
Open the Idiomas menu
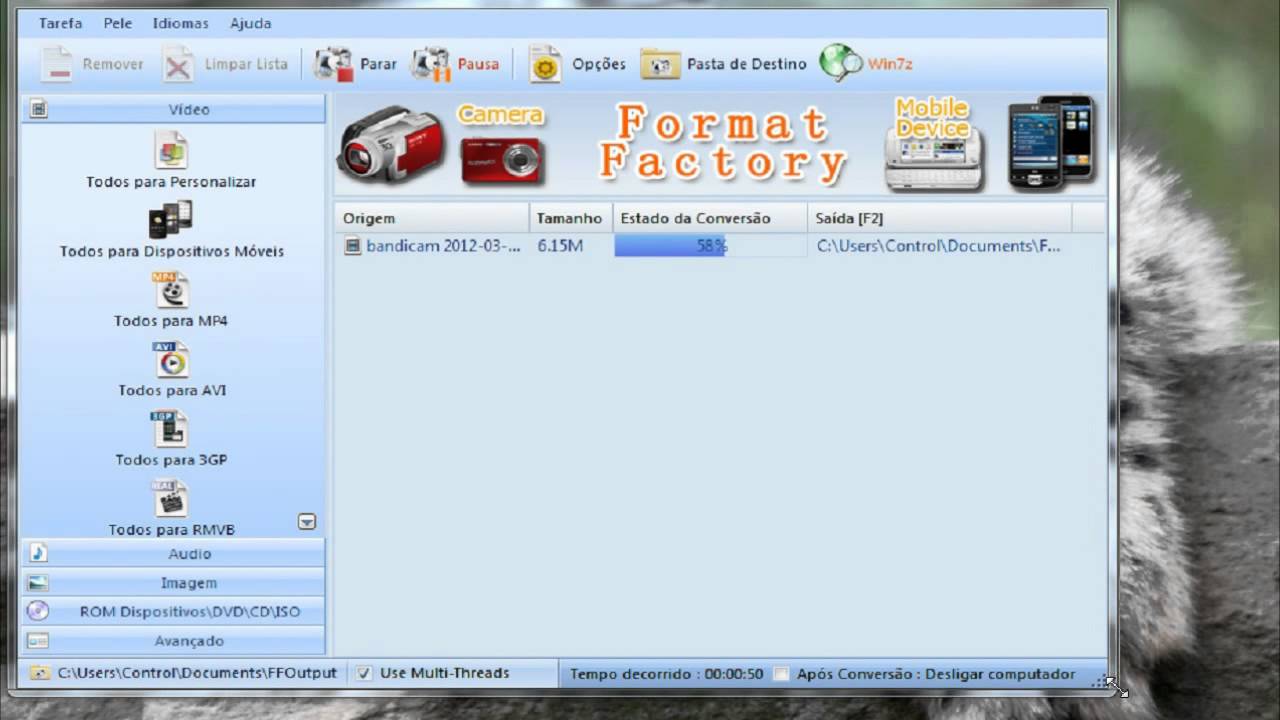(181, 23)
